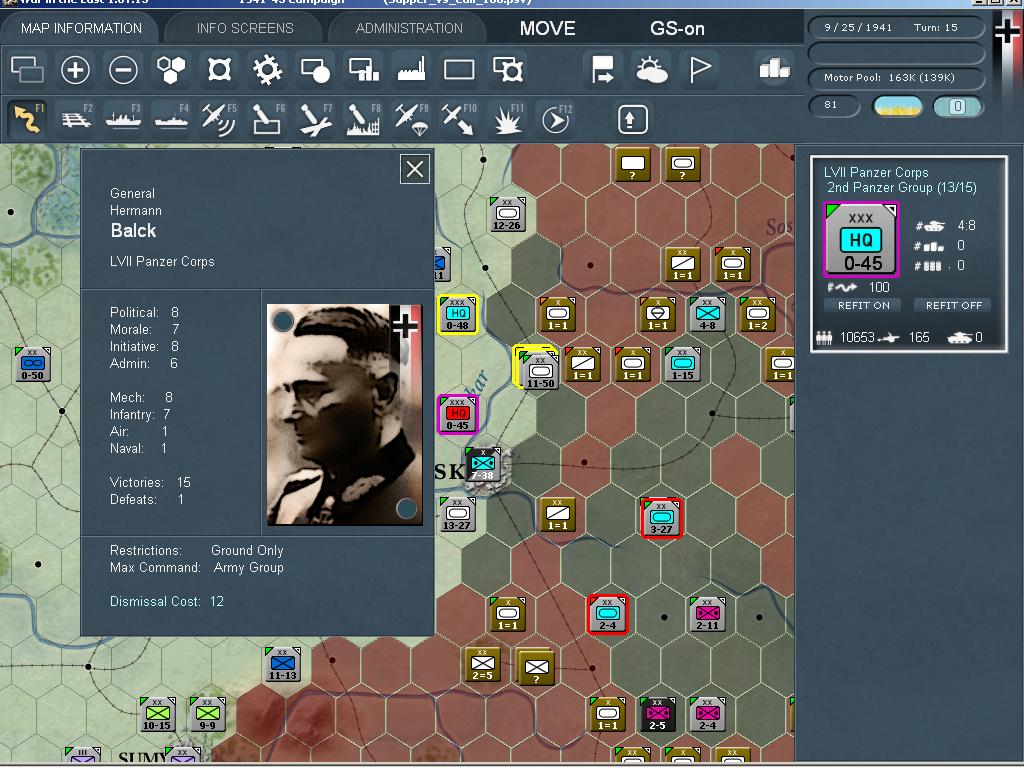Screen dimensions: 1024x768
Task: Toggle the 0 indicator pill button
Action: click(x=957, y=106)
